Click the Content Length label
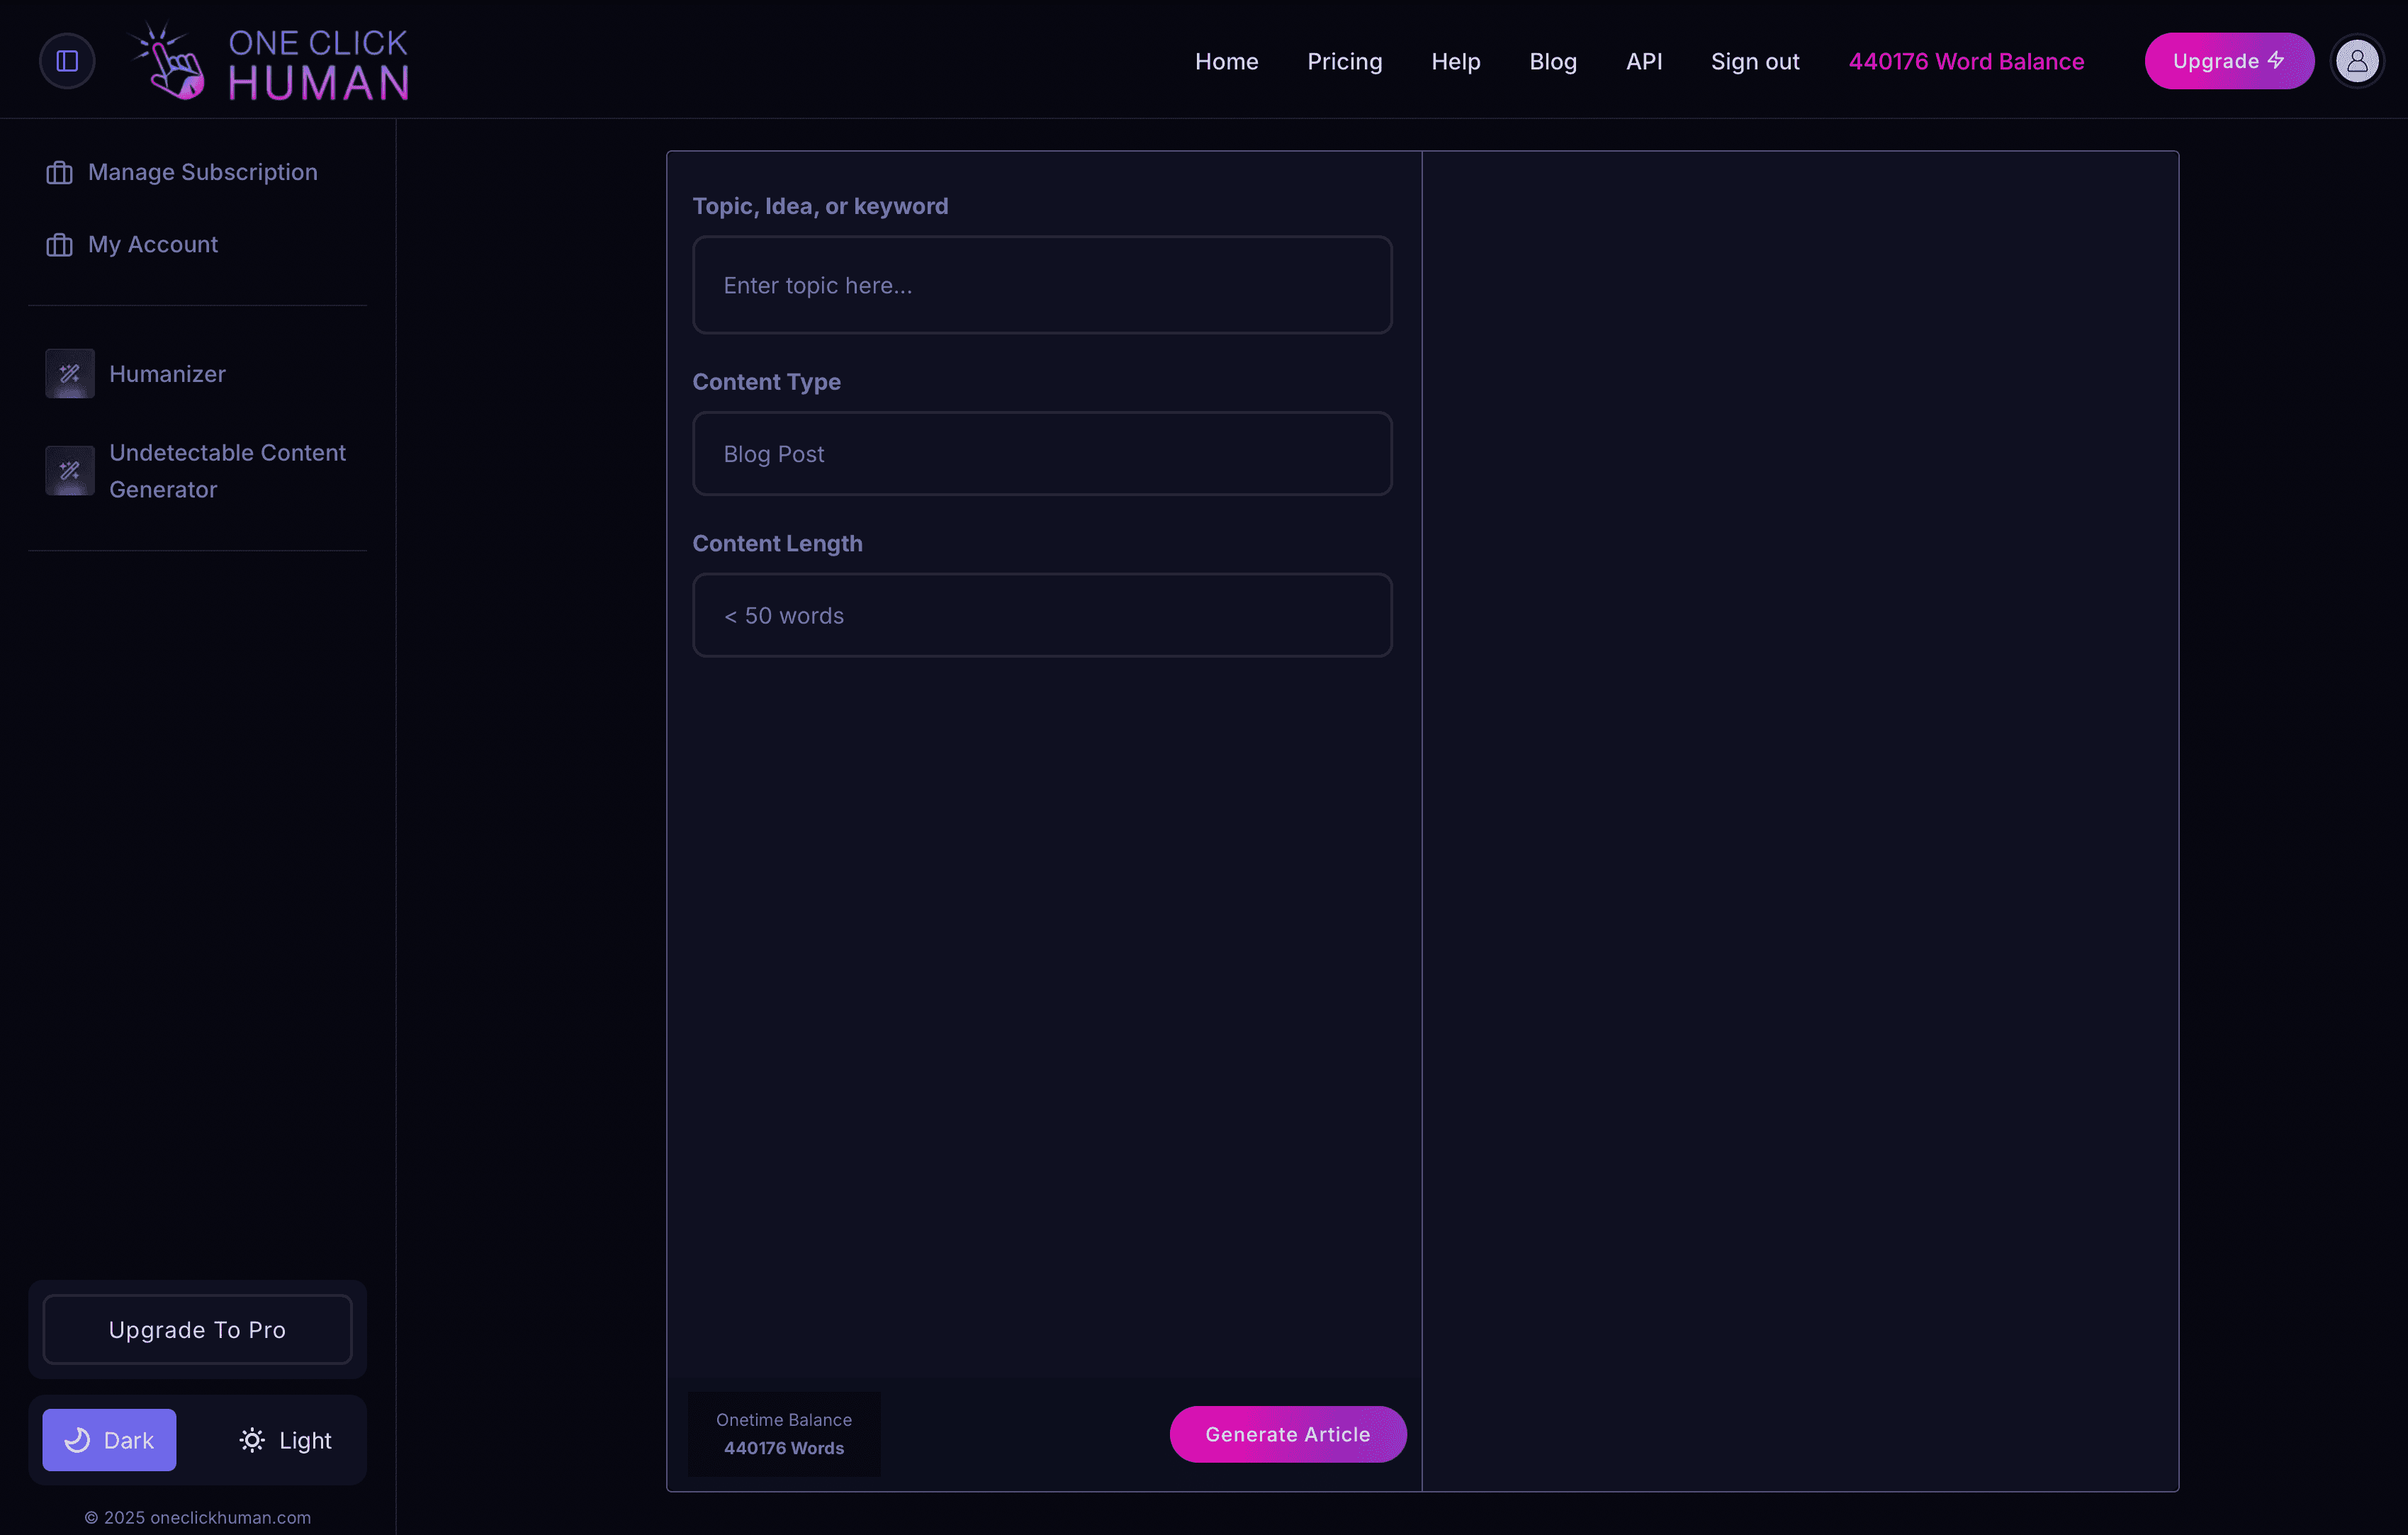The image size is (2408, 1535). 777,543
